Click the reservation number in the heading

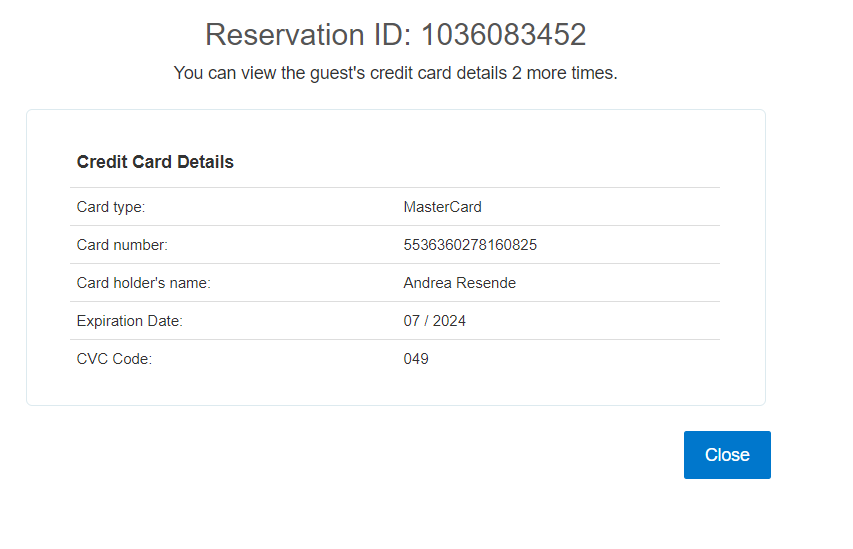[503, 35]
